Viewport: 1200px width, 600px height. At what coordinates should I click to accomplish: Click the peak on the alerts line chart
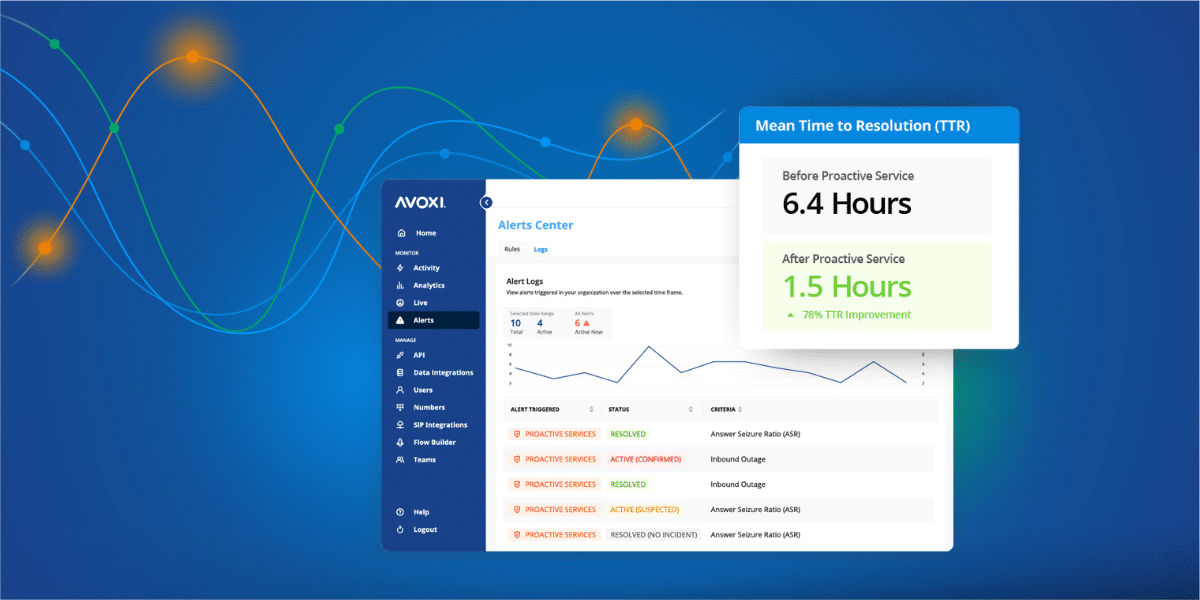[649, 348]
